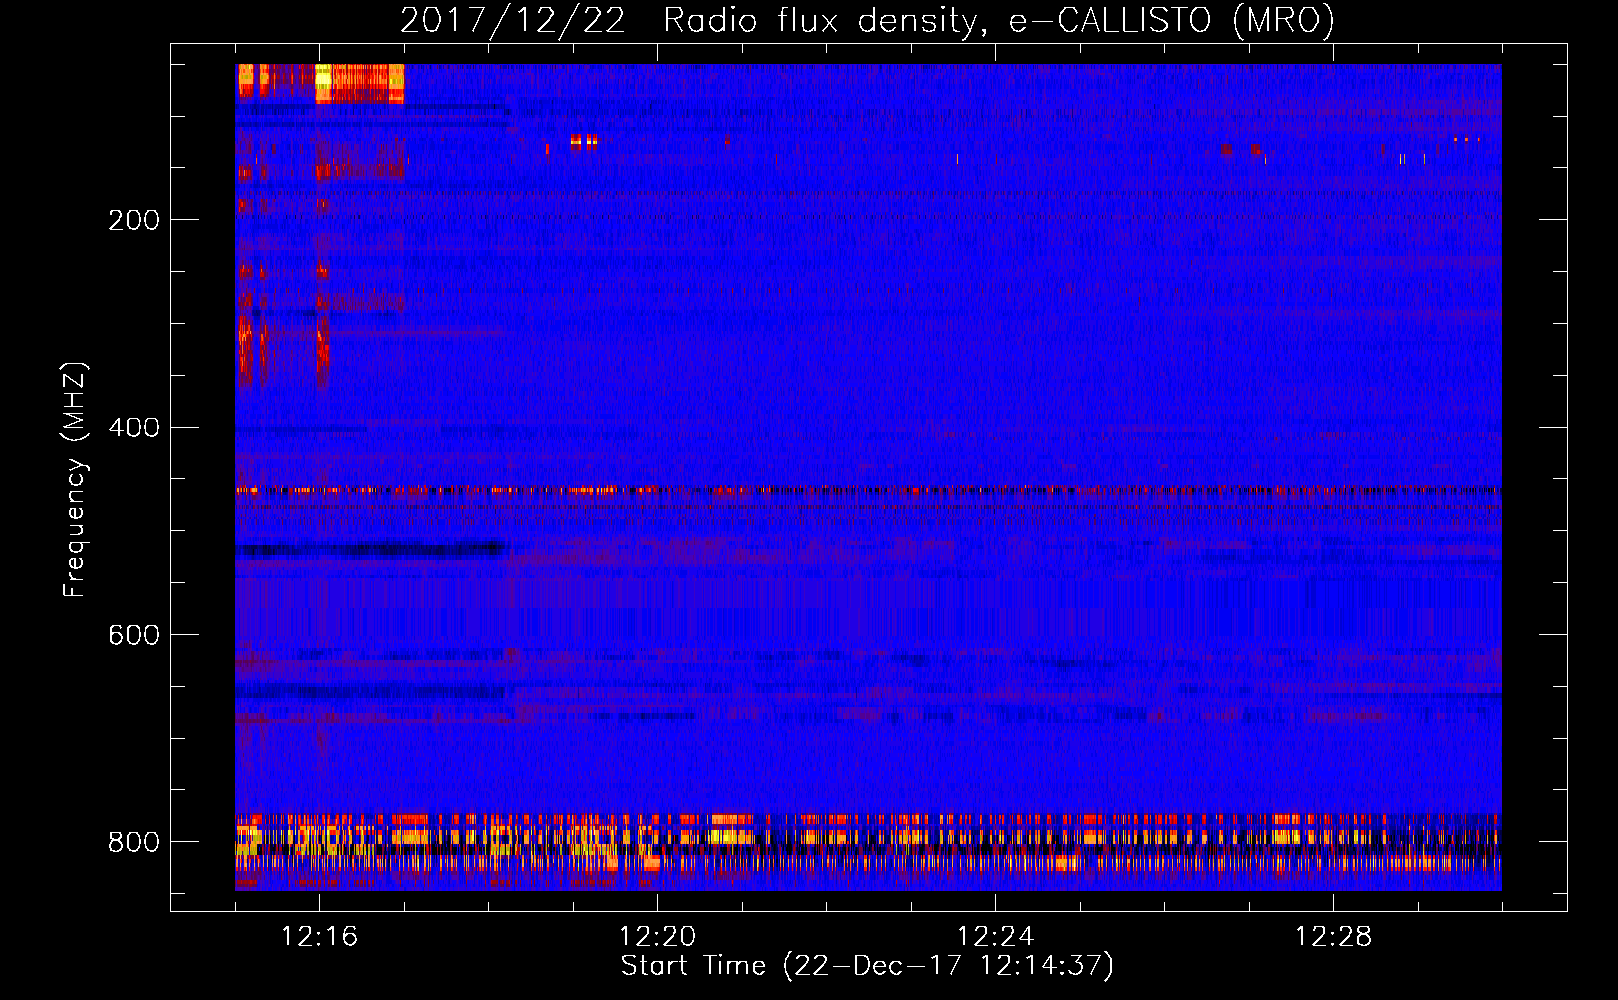Image resolution: width=1618 pixels, height=1000 pixels.
Task: Select the 600 frequency tick label
Action: [x=134, y=636]
